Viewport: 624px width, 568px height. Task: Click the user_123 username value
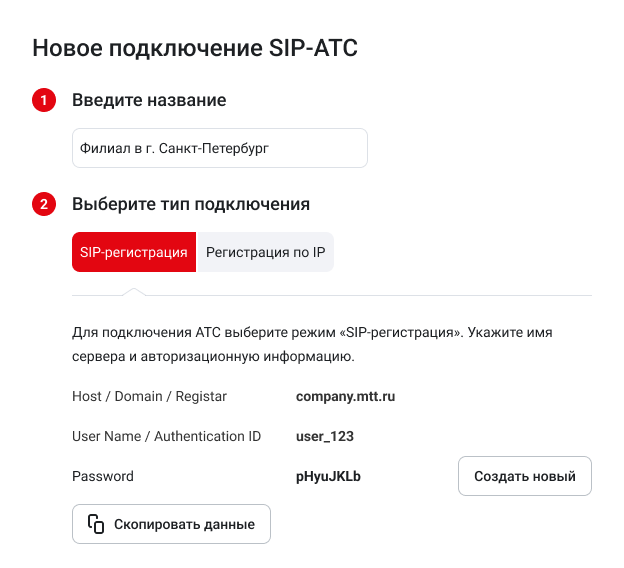click(325, 437)
